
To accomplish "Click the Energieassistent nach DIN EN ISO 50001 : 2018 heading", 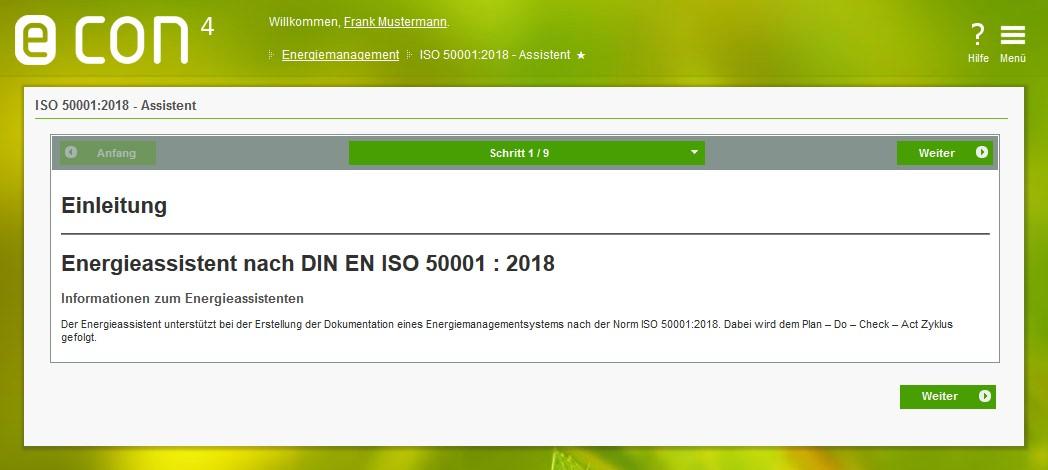I will click(307, 263).
